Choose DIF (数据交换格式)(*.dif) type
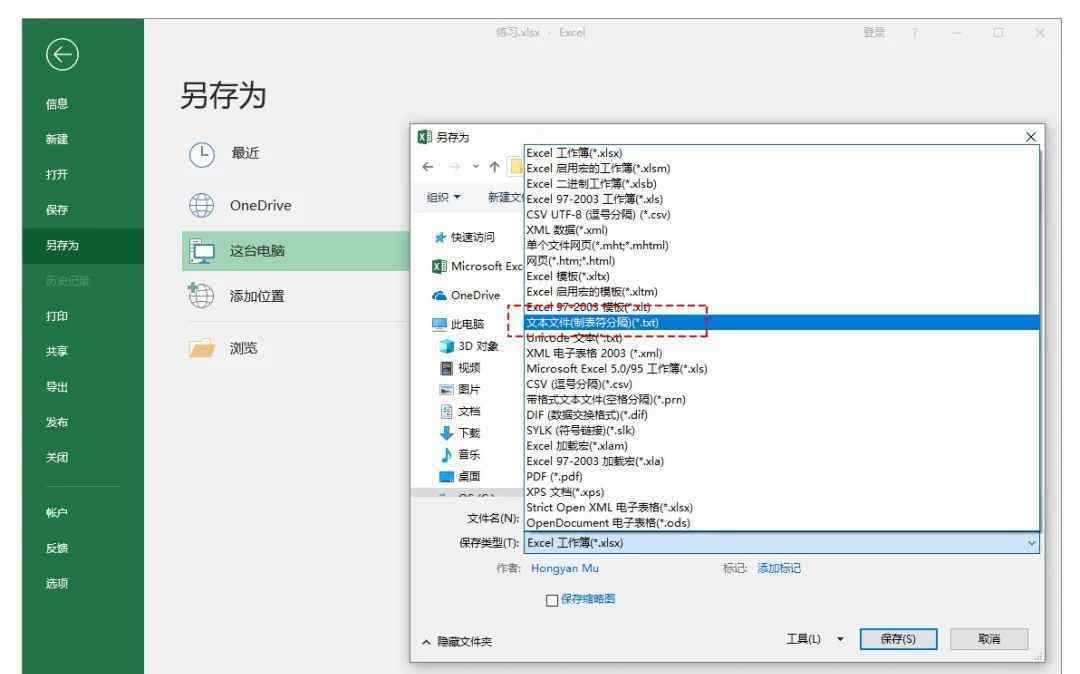The height and width of the screenshot is (674, 1080). pyautogui.click(x=782, y=415)
